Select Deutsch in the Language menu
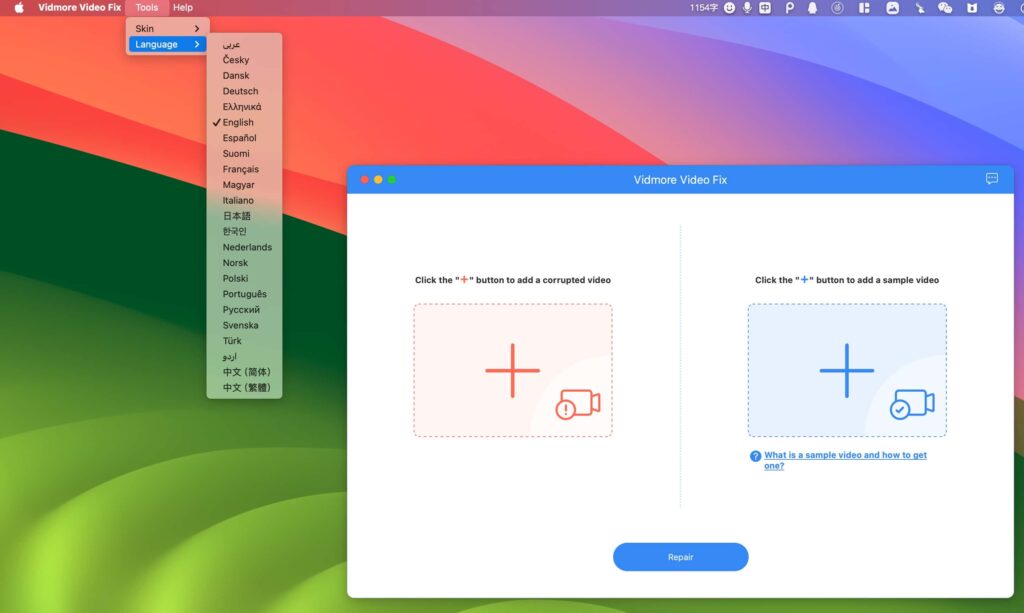 click(x=240, y=90)
